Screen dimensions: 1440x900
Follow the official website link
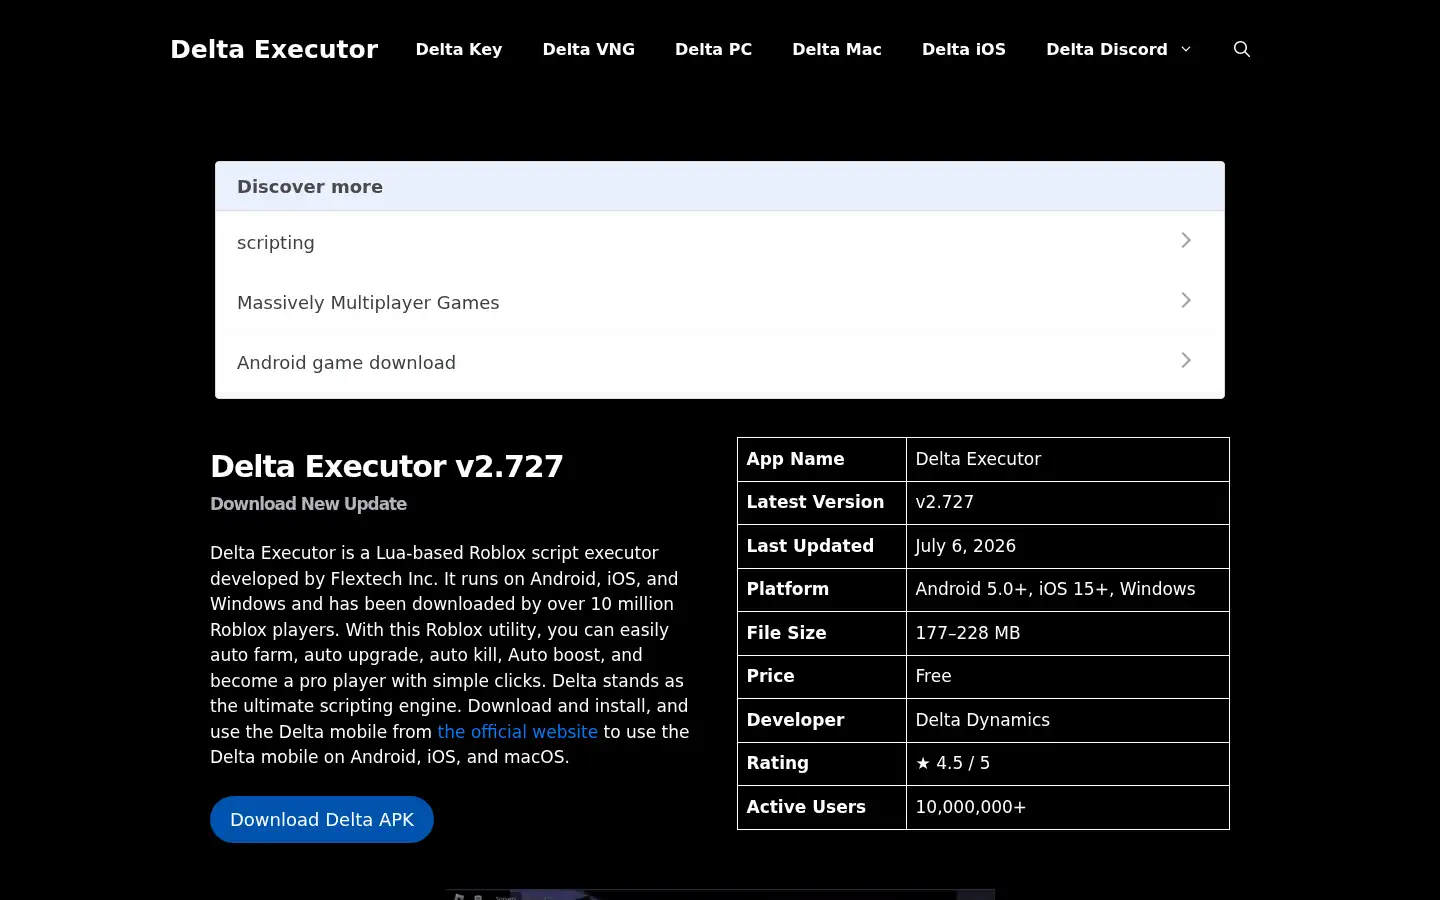[517, 732]
